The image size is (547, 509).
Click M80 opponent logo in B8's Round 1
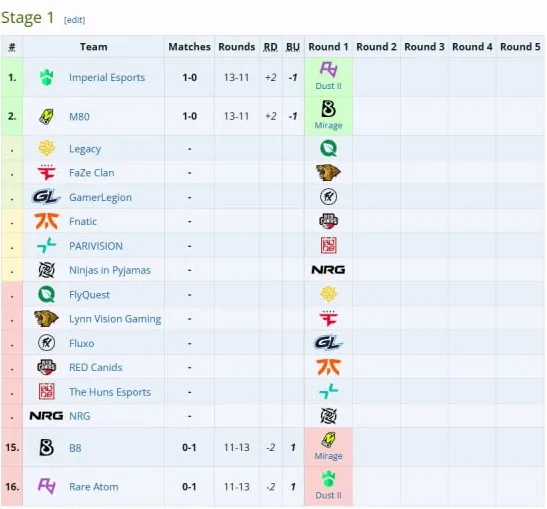[328, 440]
